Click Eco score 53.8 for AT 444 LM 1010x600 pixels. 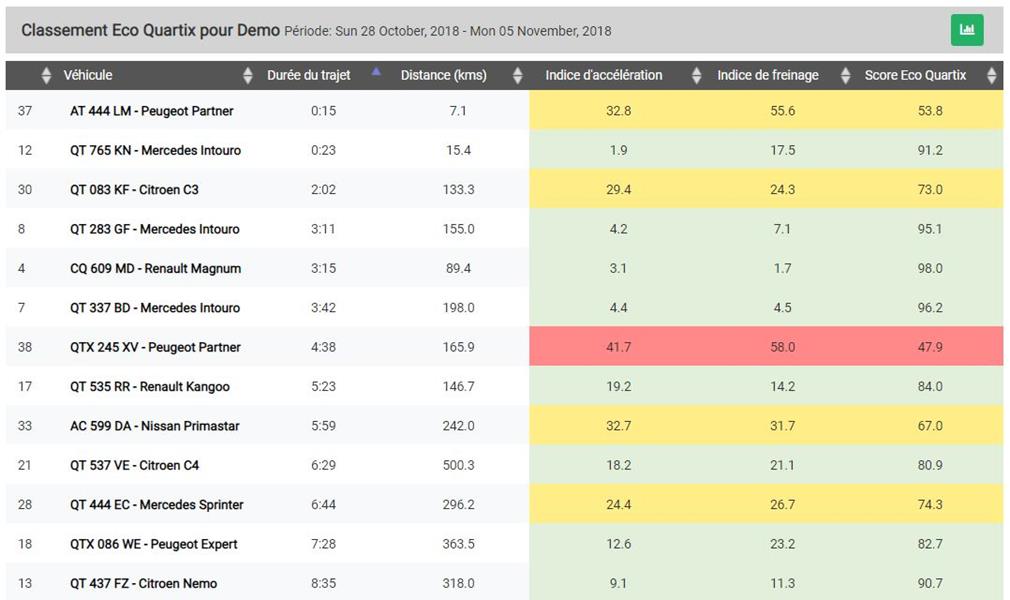930,111
